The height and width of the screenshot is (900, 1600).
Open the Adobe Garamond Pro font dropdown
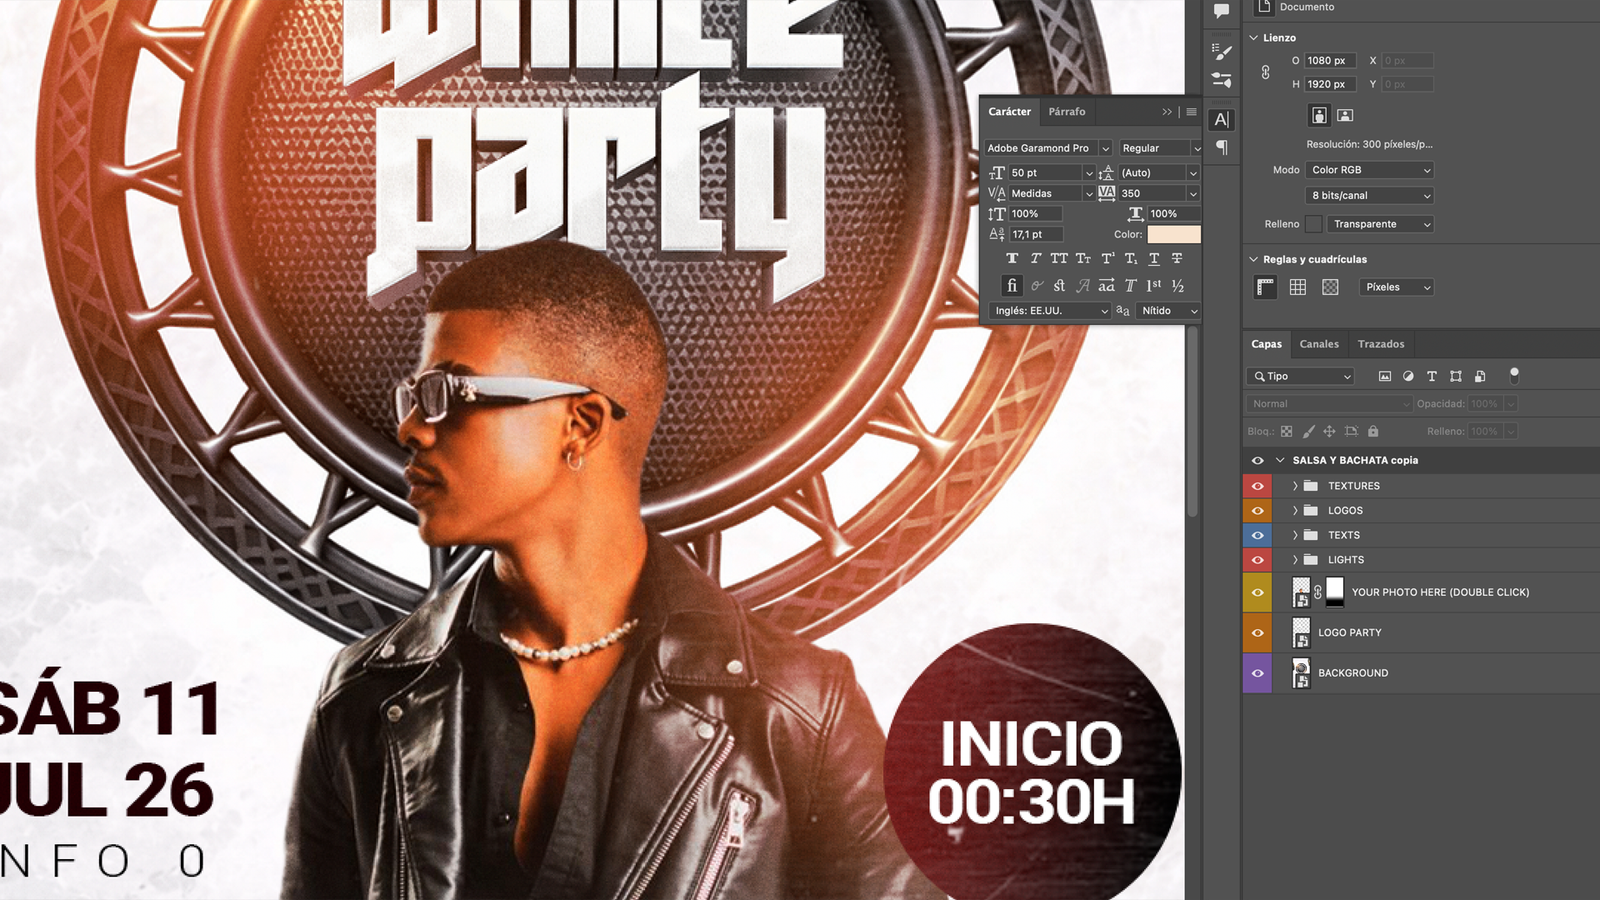(1105, 148)
